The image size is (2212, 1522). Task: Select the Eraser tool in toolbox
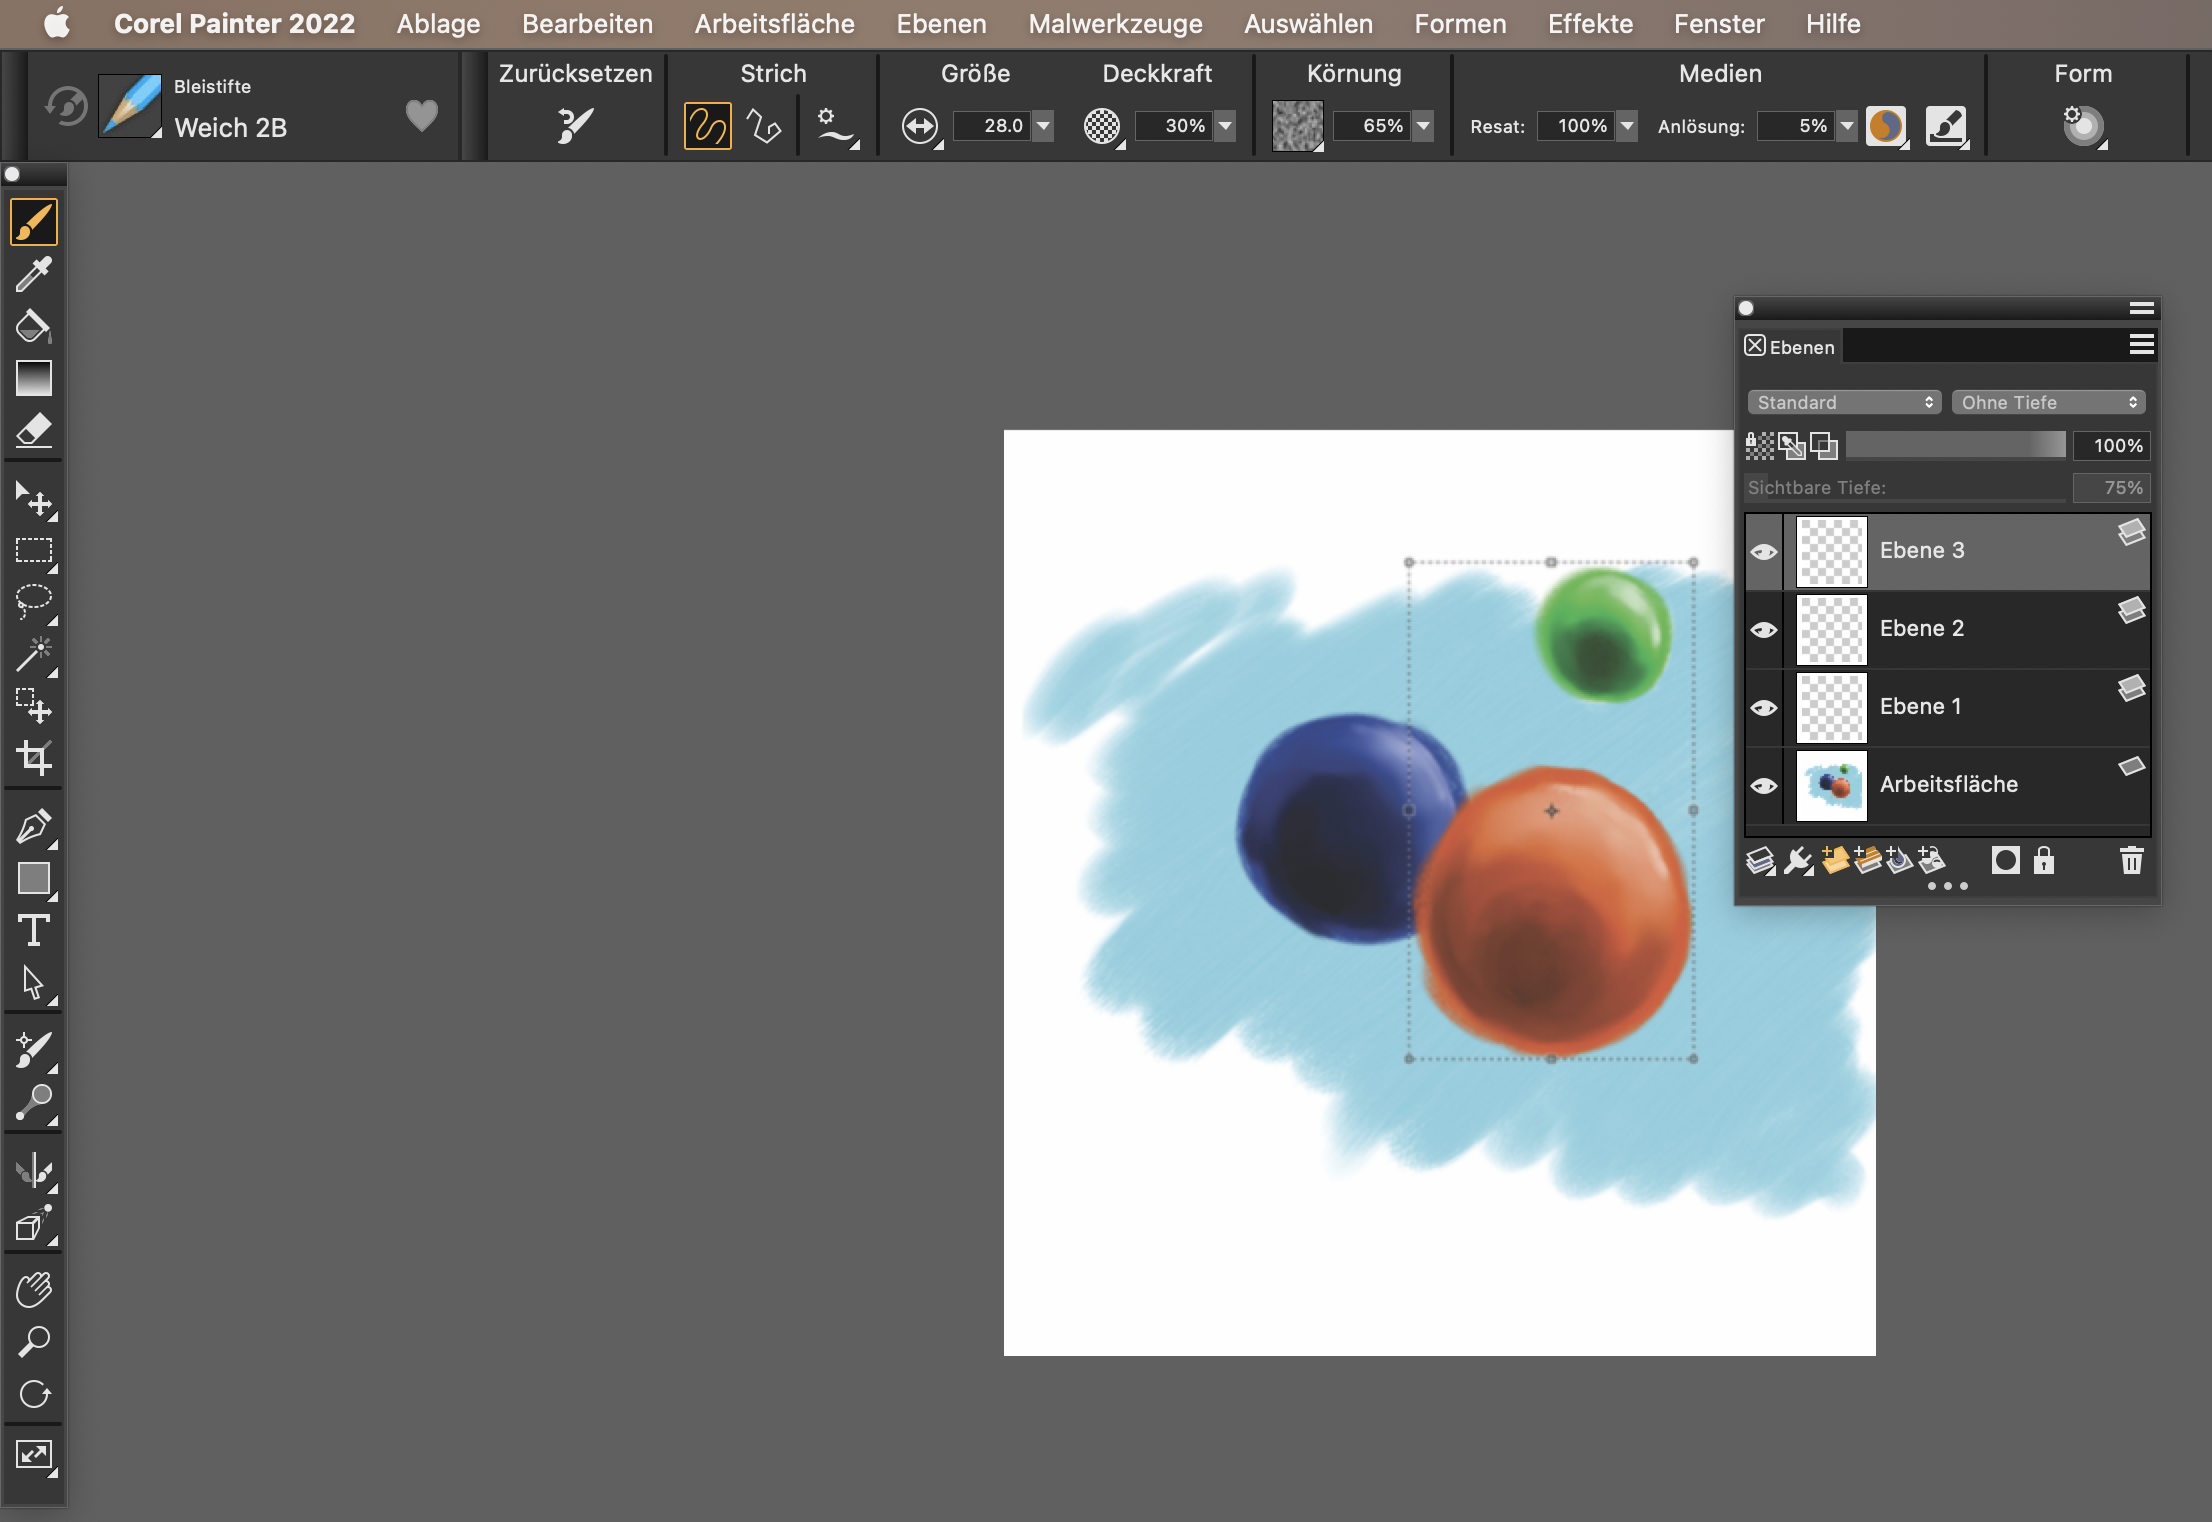click(x=33, y=431)
